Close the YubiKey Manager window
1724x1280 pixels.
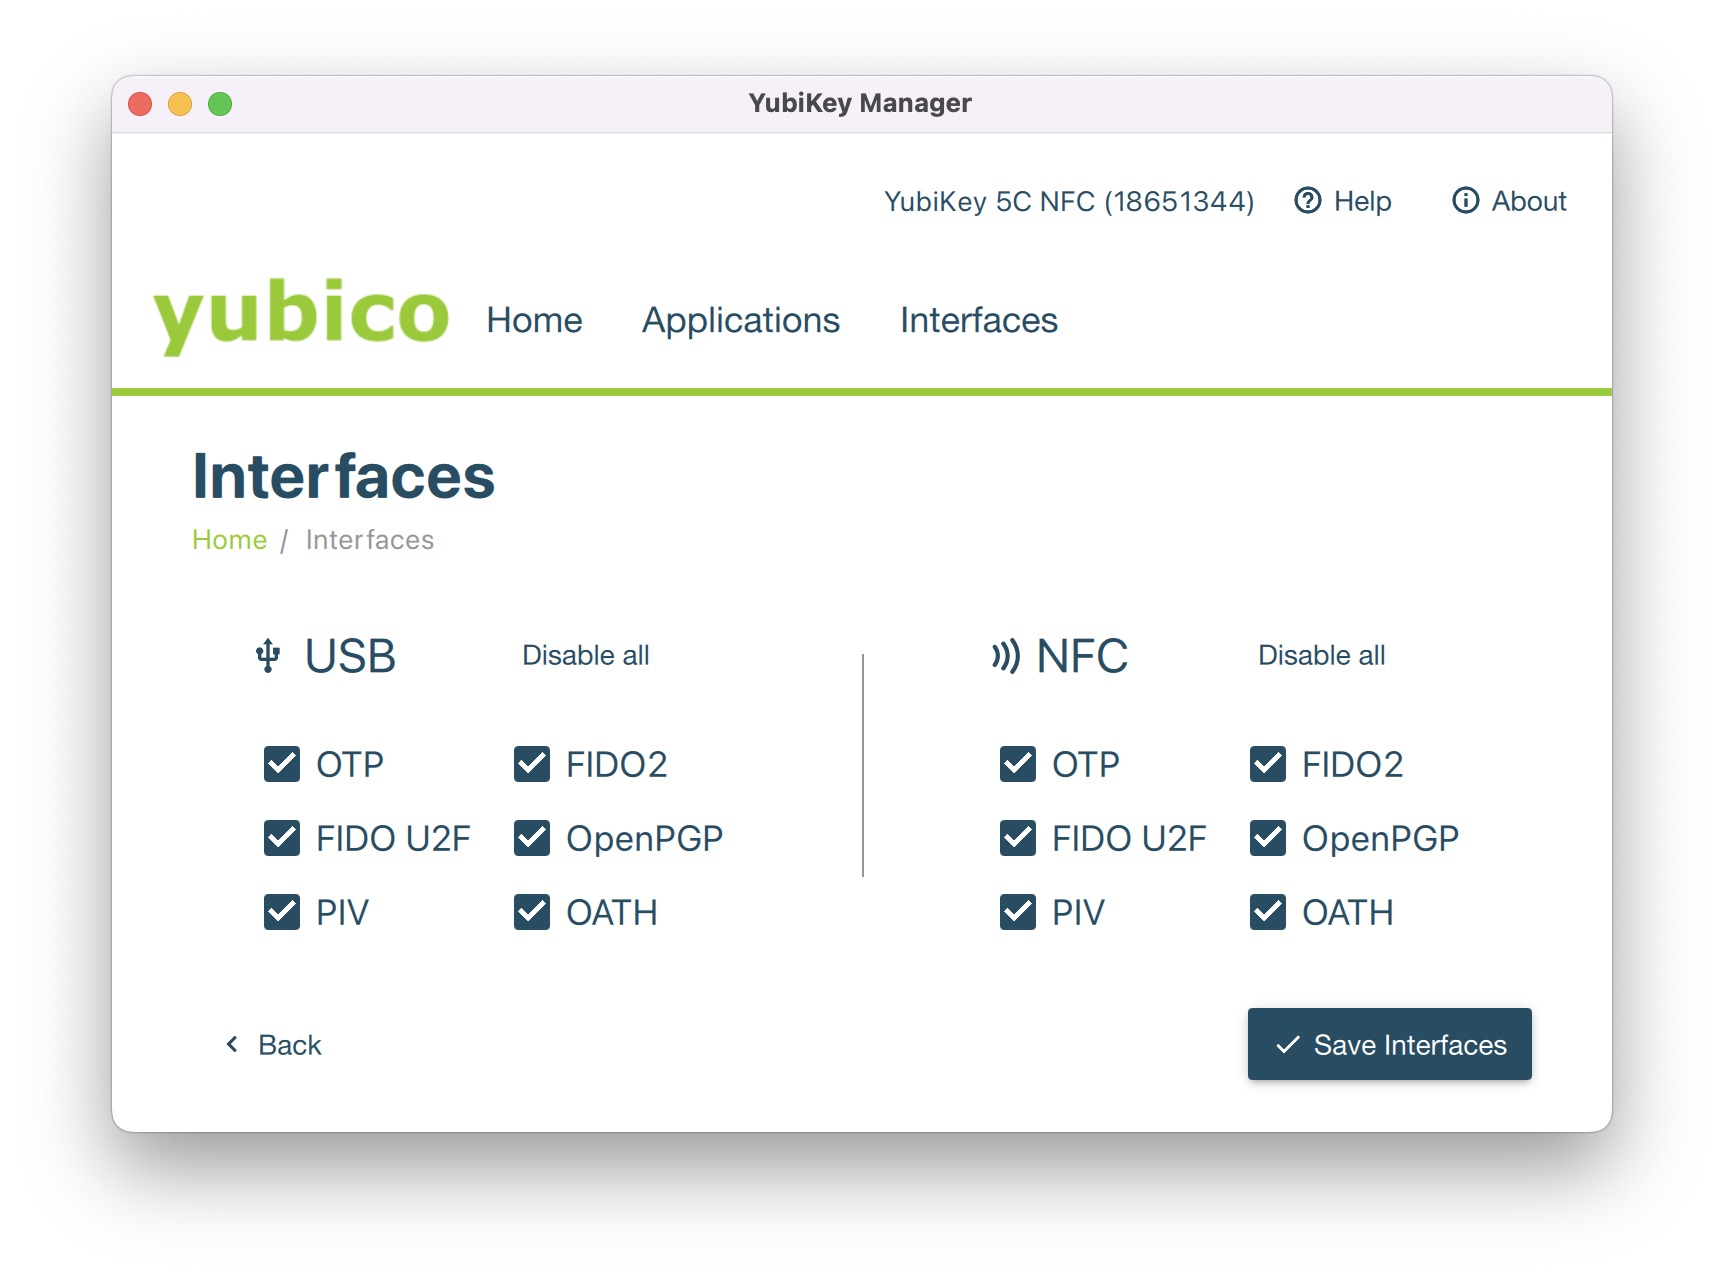point(140,104)
